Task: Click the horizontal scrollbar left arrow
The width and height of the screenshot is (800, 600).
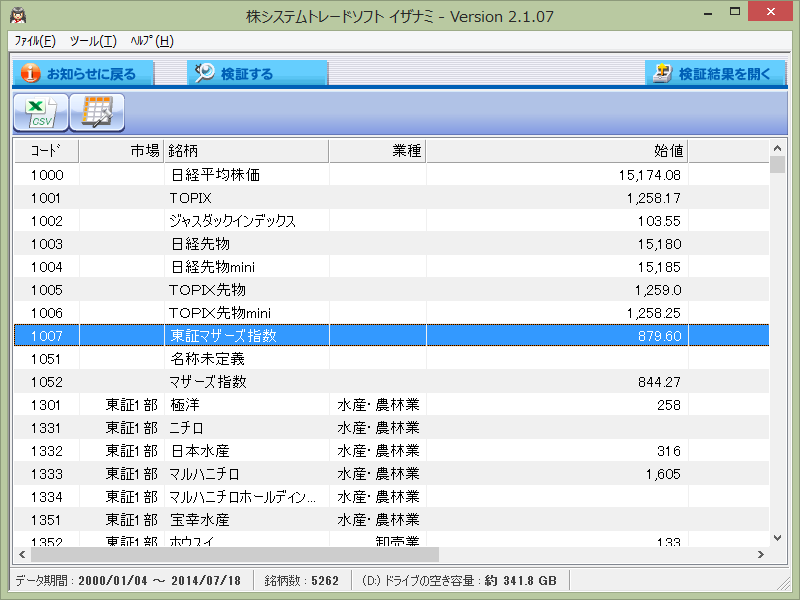Action: coord(22,554)
